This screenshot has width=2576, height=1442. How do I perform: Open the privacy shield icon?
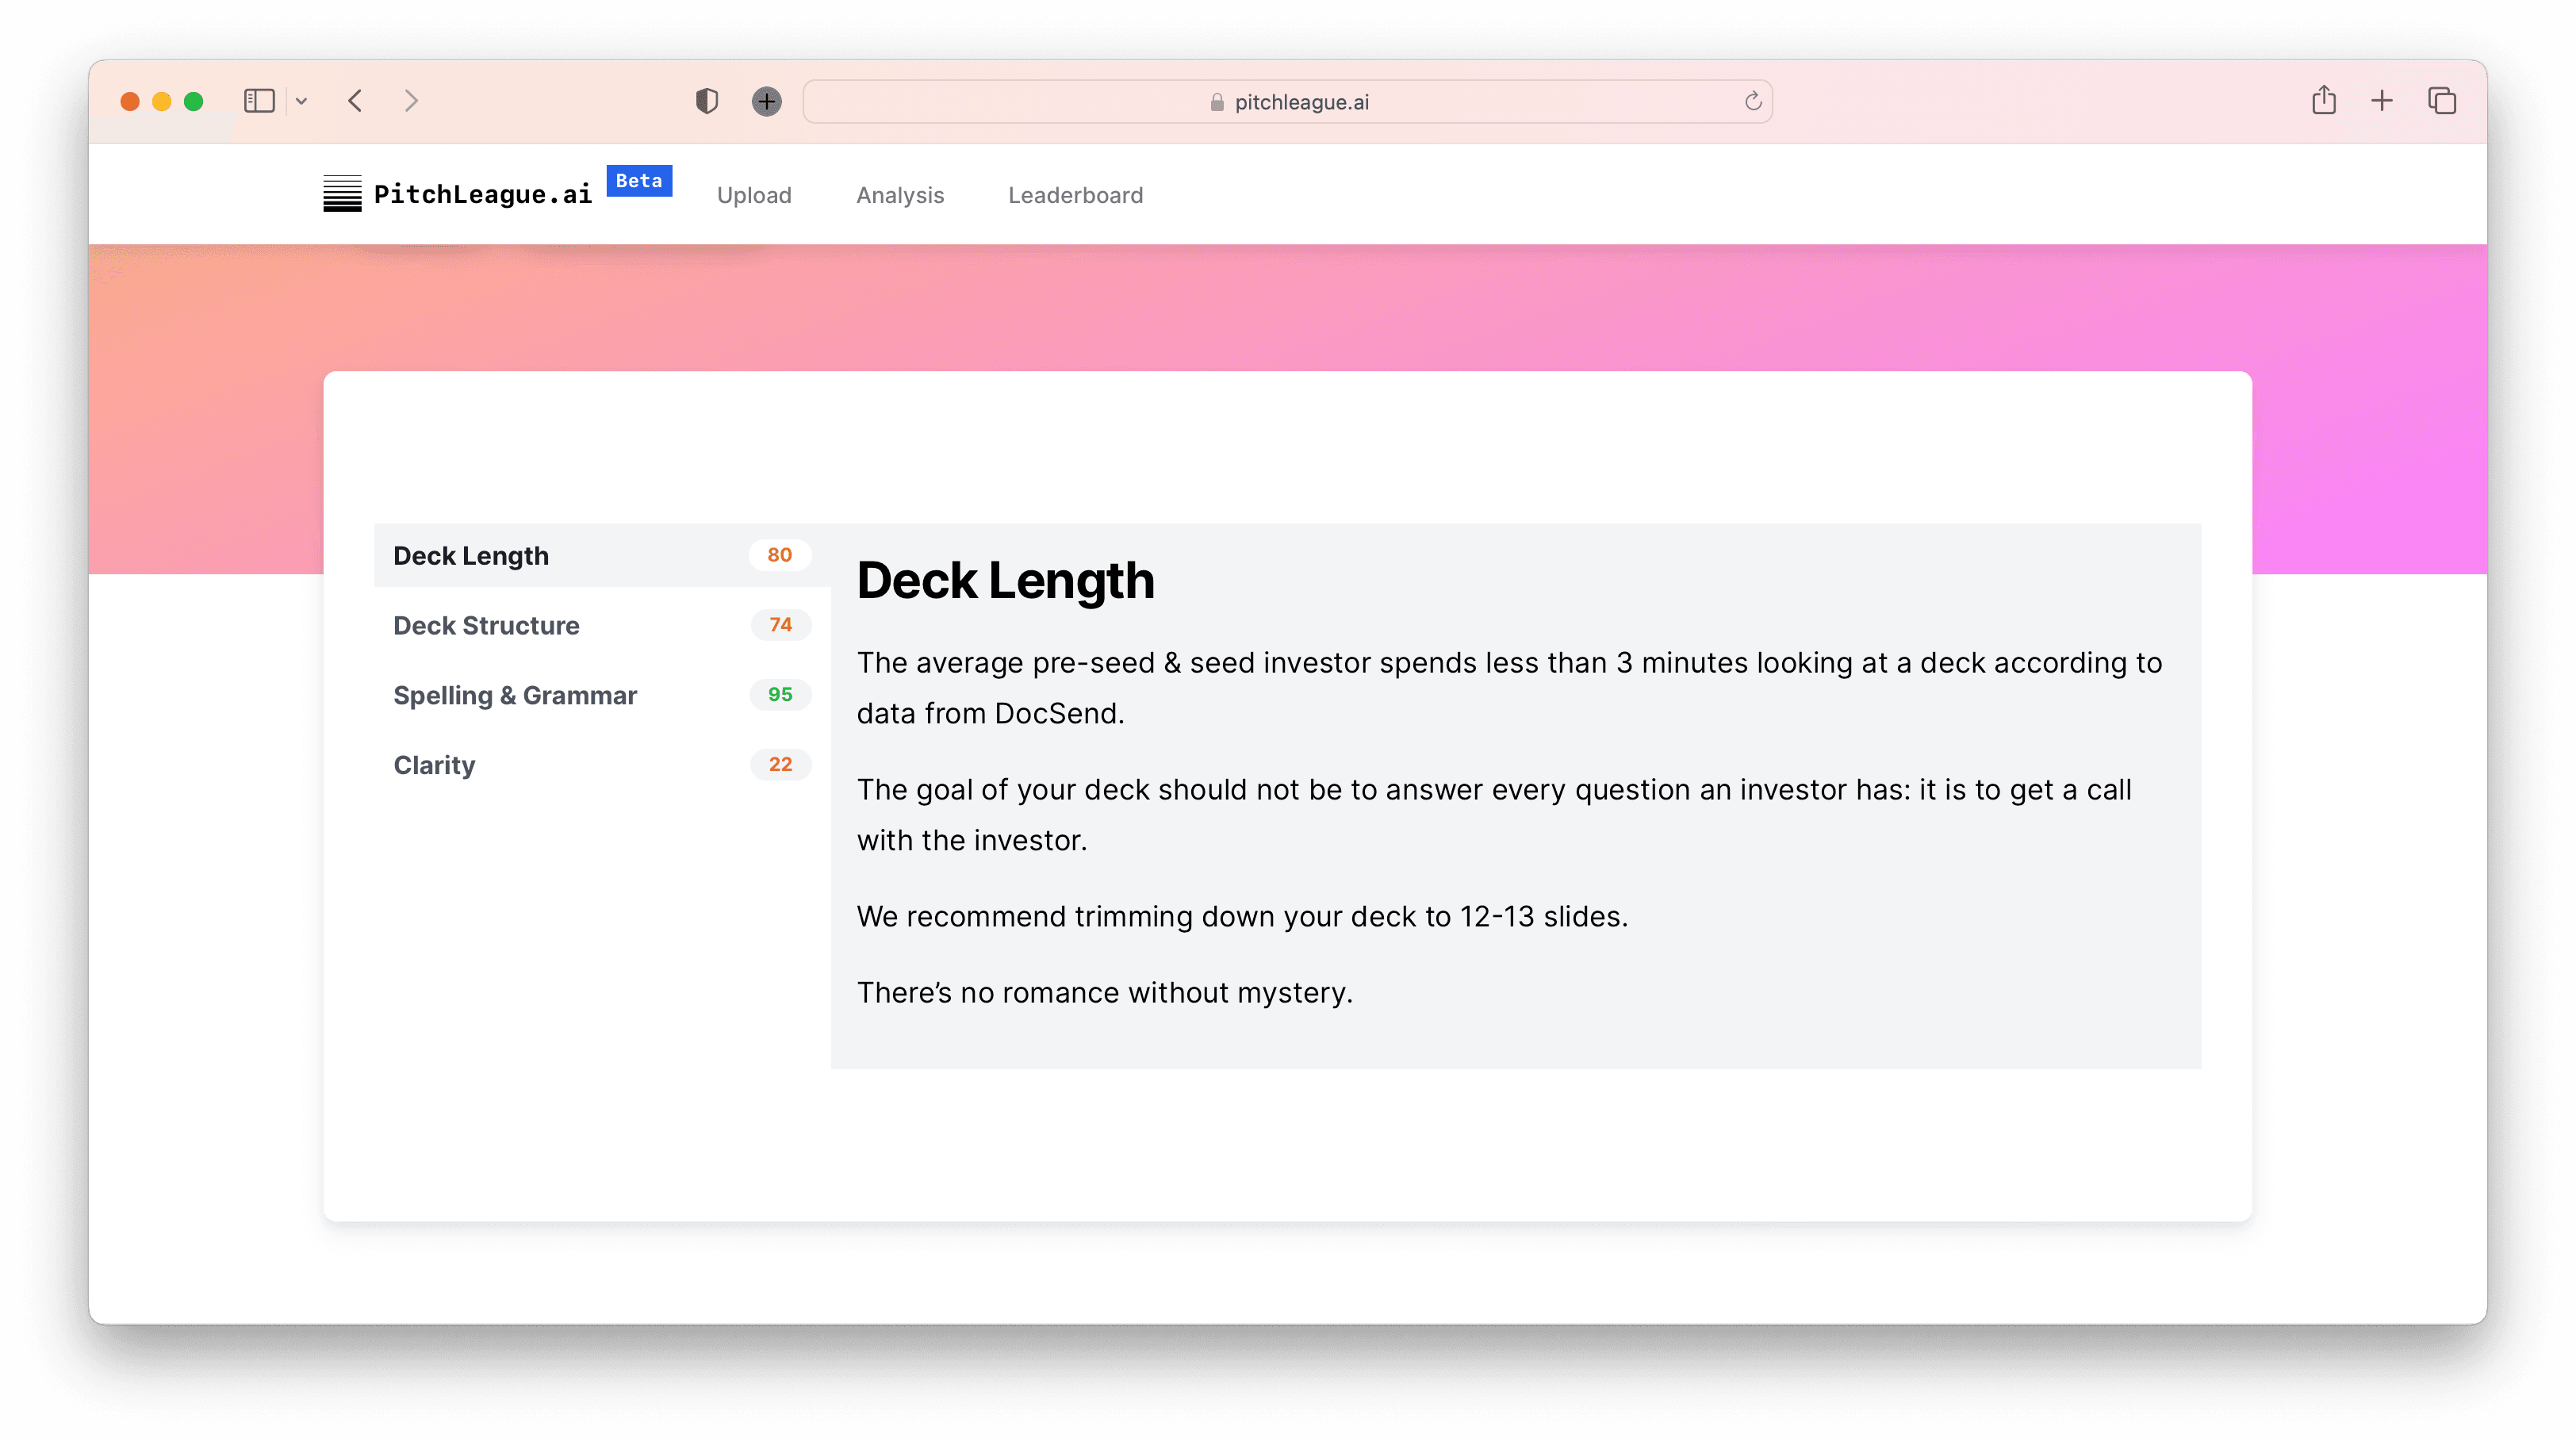coord(707,101)
